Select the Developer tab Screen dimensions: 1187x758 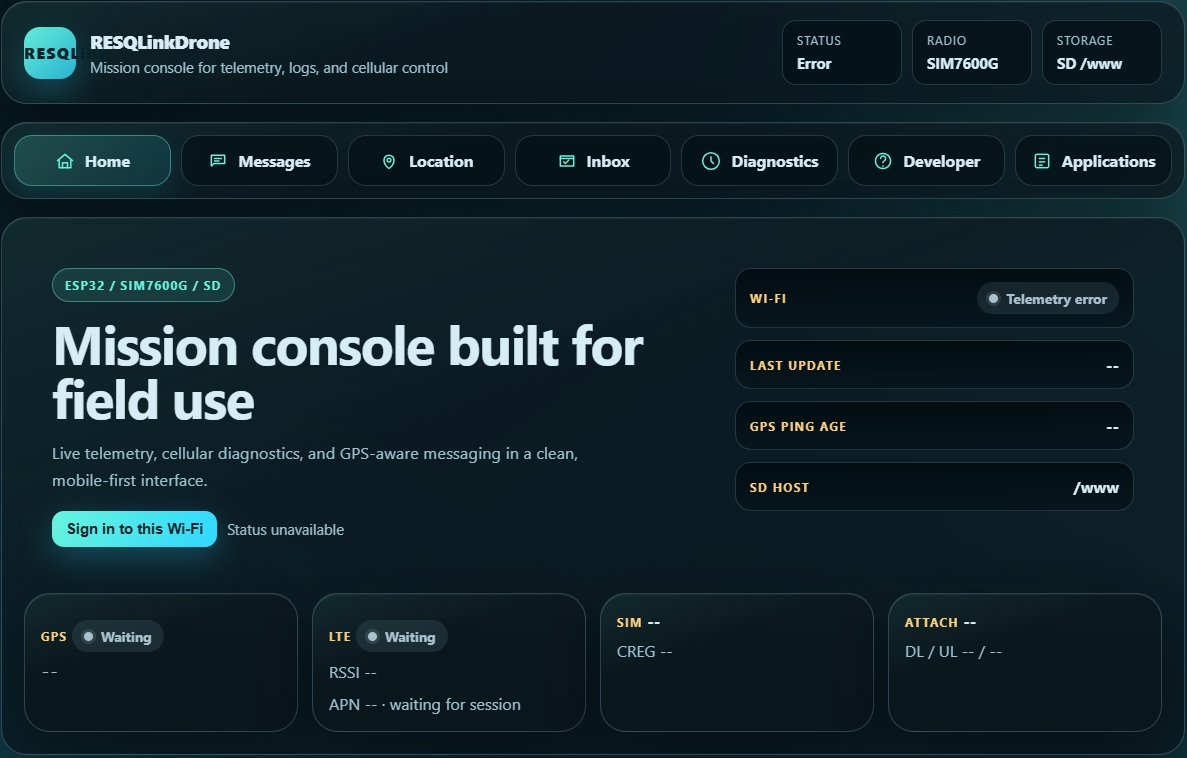coord(927,161)
